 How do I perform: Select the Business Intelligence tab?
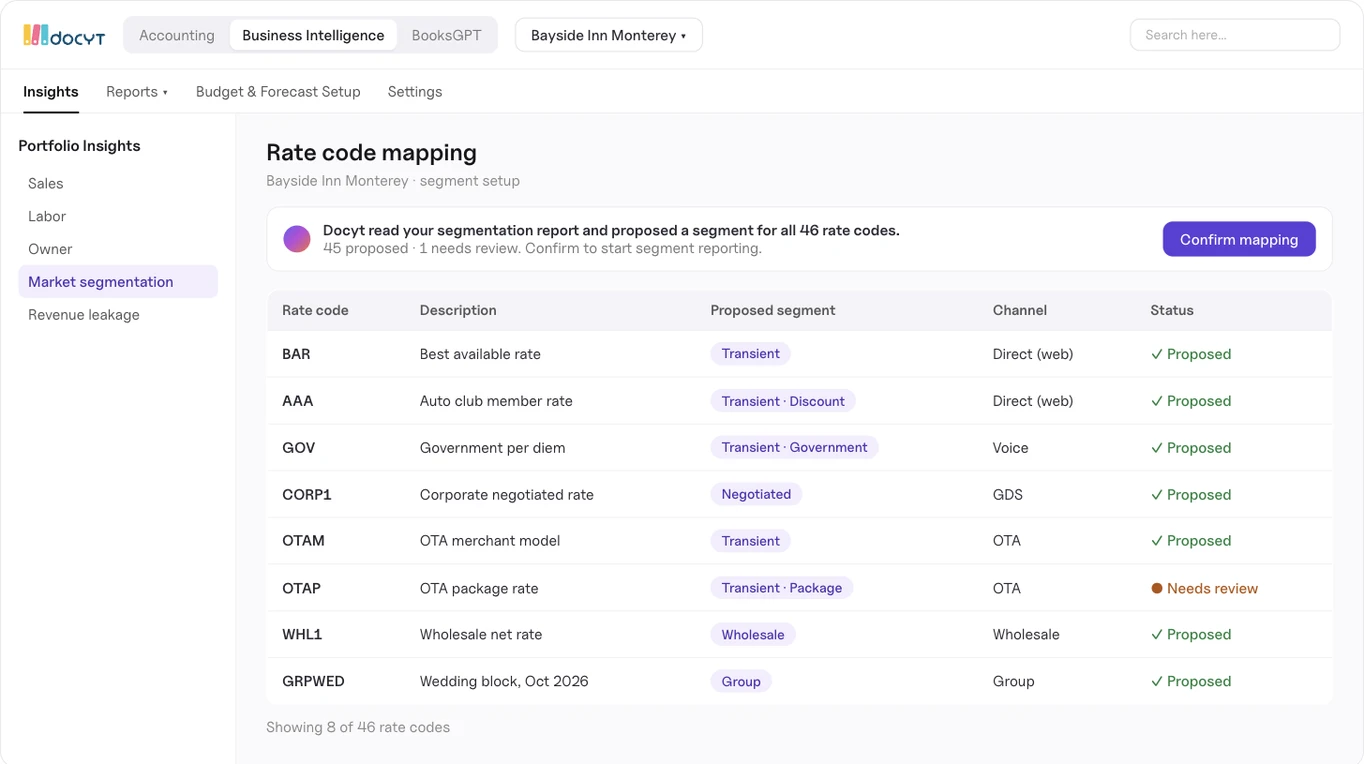point(313,35)
